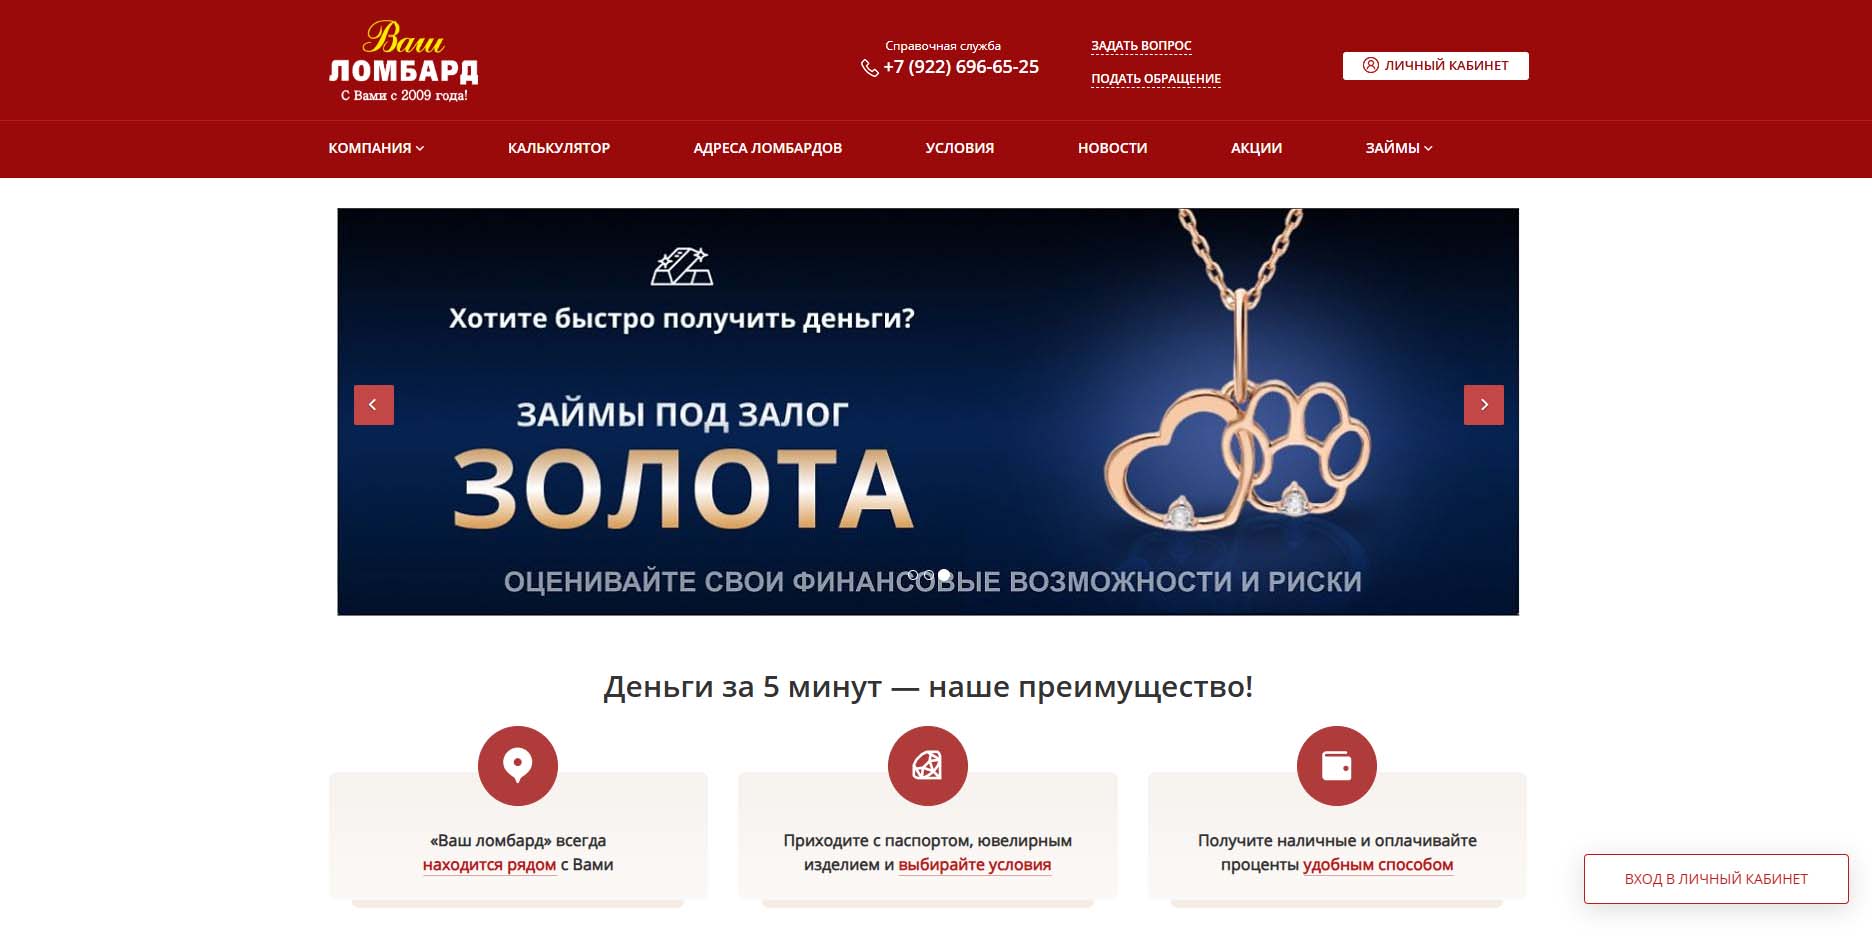Select the third slider dot
This screenshot has height=936, width=1872.
[x=944, y=576]
